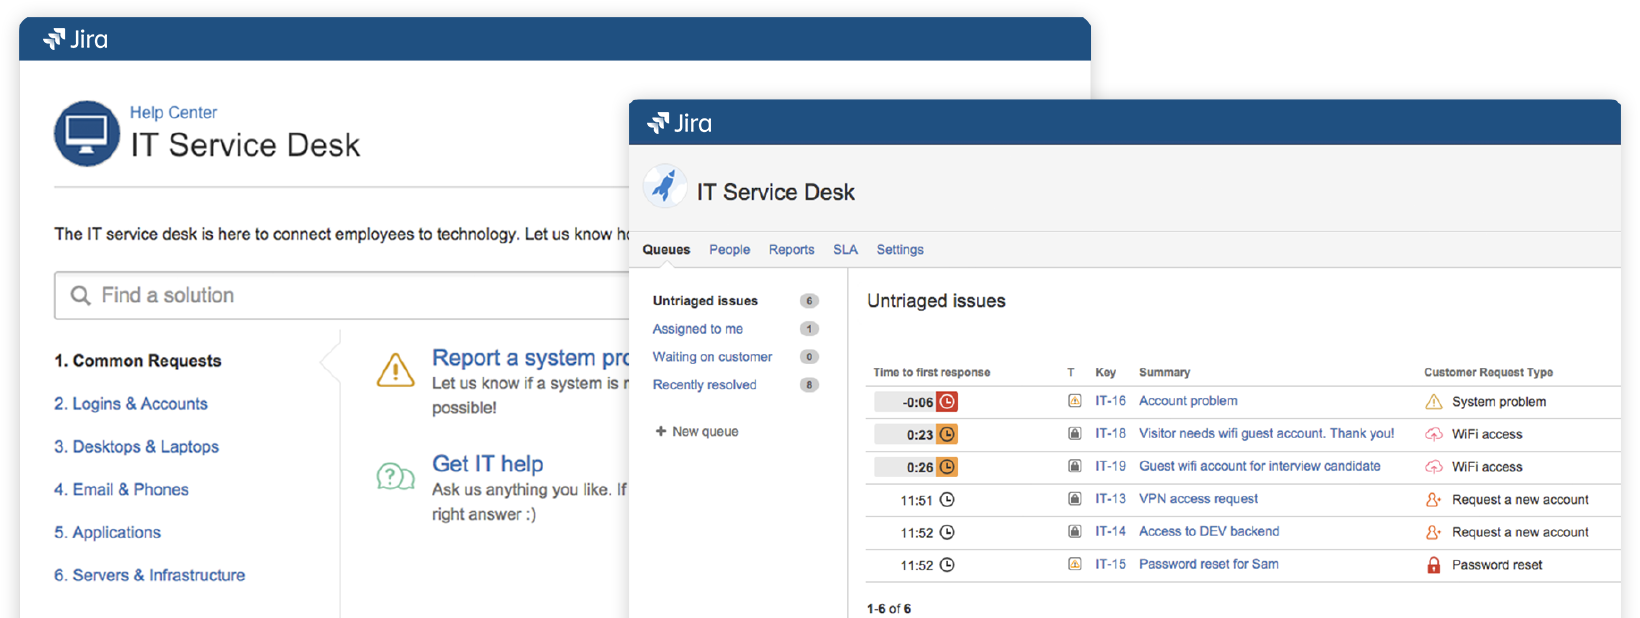The image size is (1640, 618).
Task: Click the issue type icon for IT-16
Action: (1074, 401)
